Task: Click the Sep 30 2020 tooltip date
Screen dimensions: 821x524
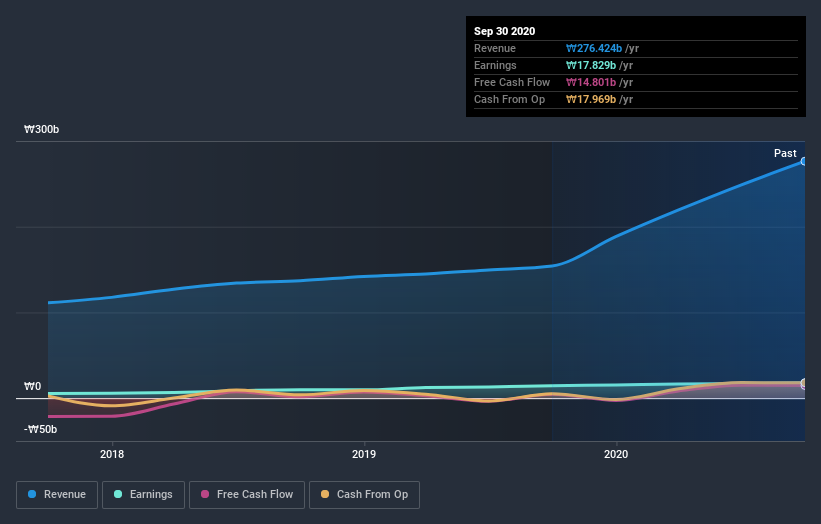Action: pyautogui.click(x=504, y=31)
